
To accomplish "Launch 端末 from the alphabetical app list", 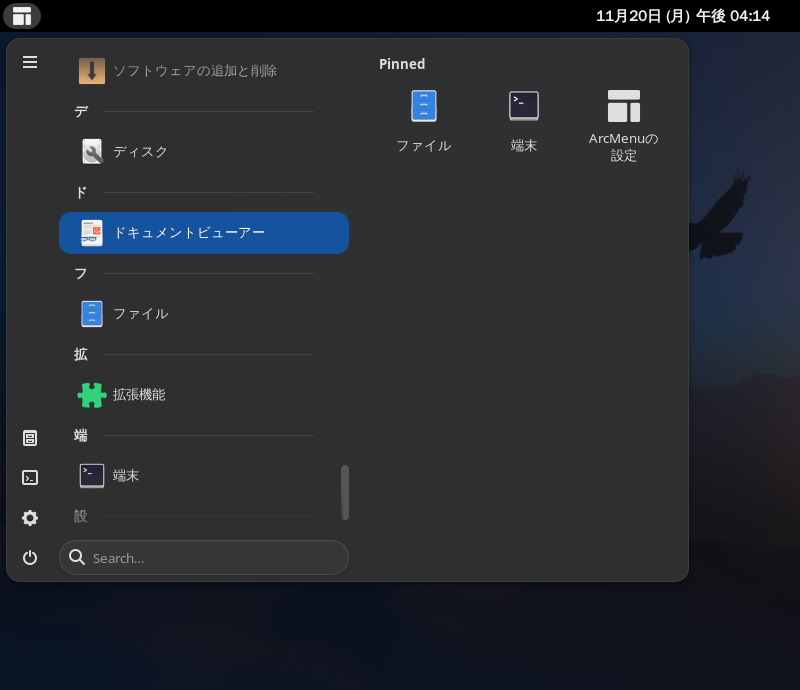I will click(204, 476).
